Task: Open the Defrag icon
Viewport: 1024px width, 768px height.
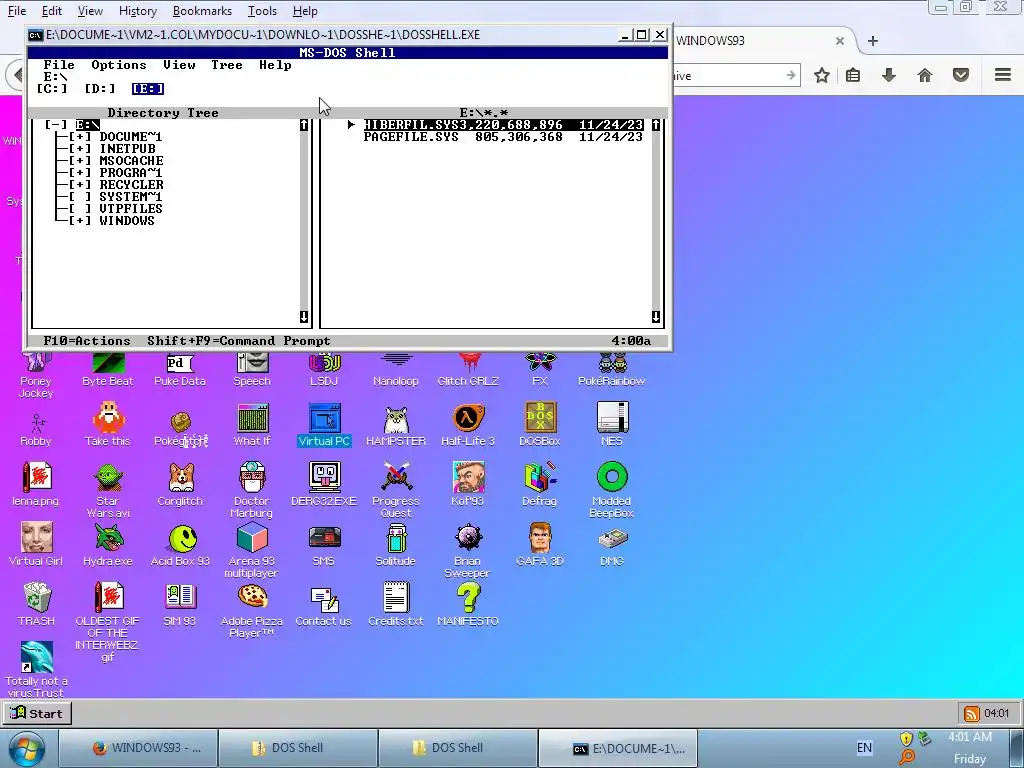Action: (539, 485)
